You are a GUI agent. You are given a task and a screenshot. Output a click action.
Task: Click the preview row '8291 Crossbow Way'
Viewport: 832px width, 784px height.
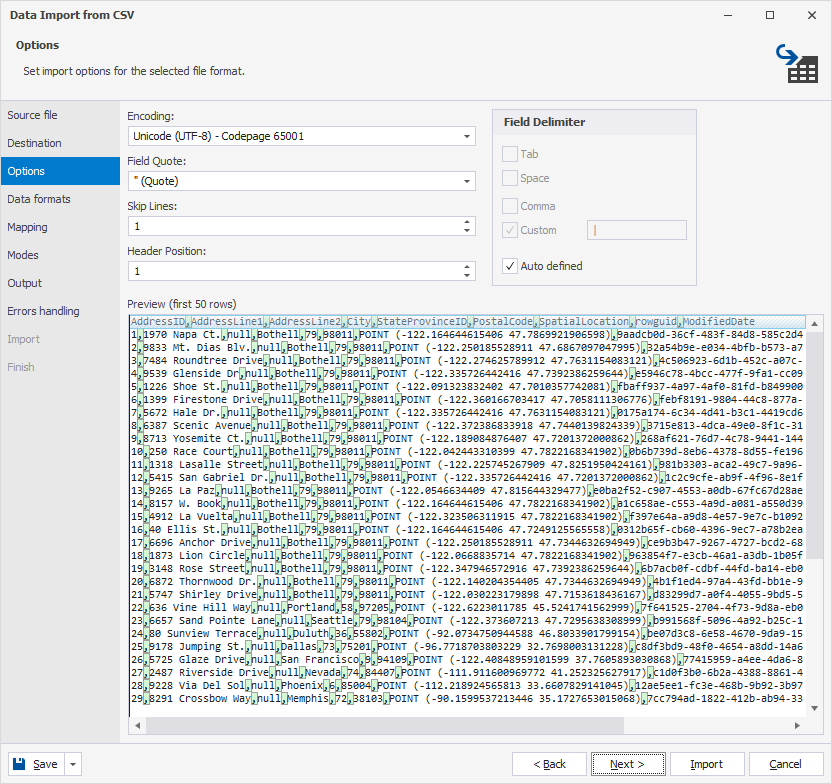point(467,699)
